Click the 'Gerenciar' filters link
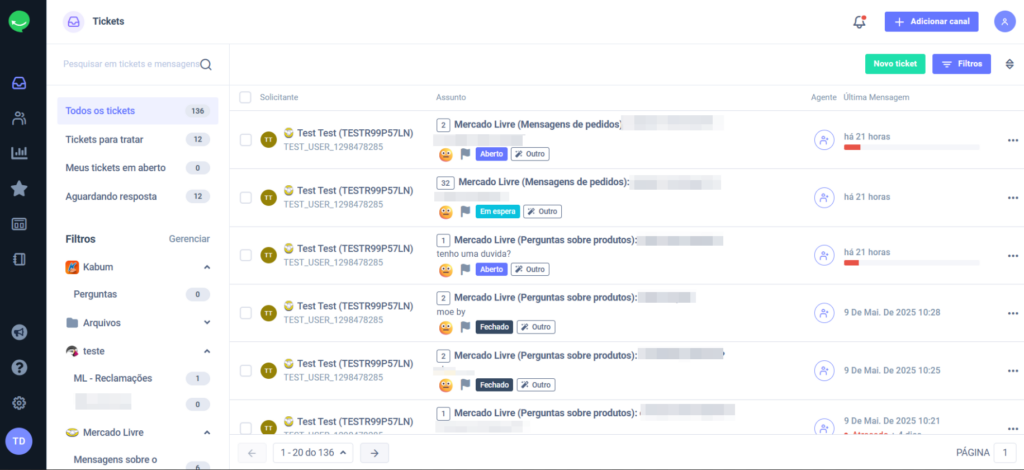Viewport: 1024px width, 470px height. click(189, 239)
